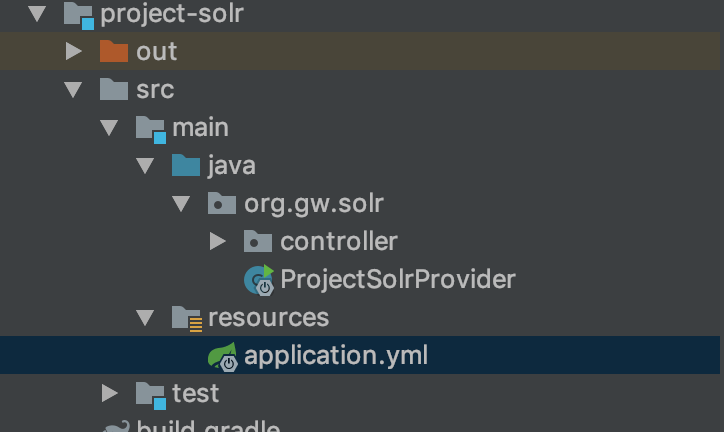Viewport: 724px width, 432px height.
Task: Click the resources folder icon
Action: point(187,318)
